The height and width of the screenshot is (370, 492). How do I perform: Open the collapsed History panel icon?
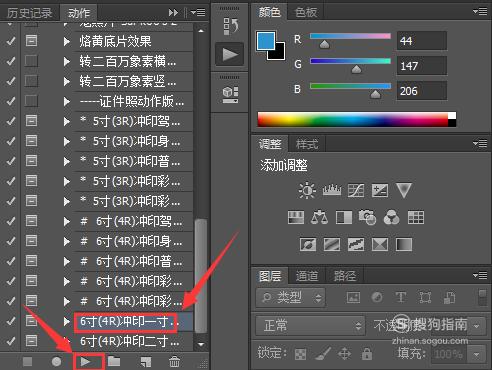pos(230,26)
